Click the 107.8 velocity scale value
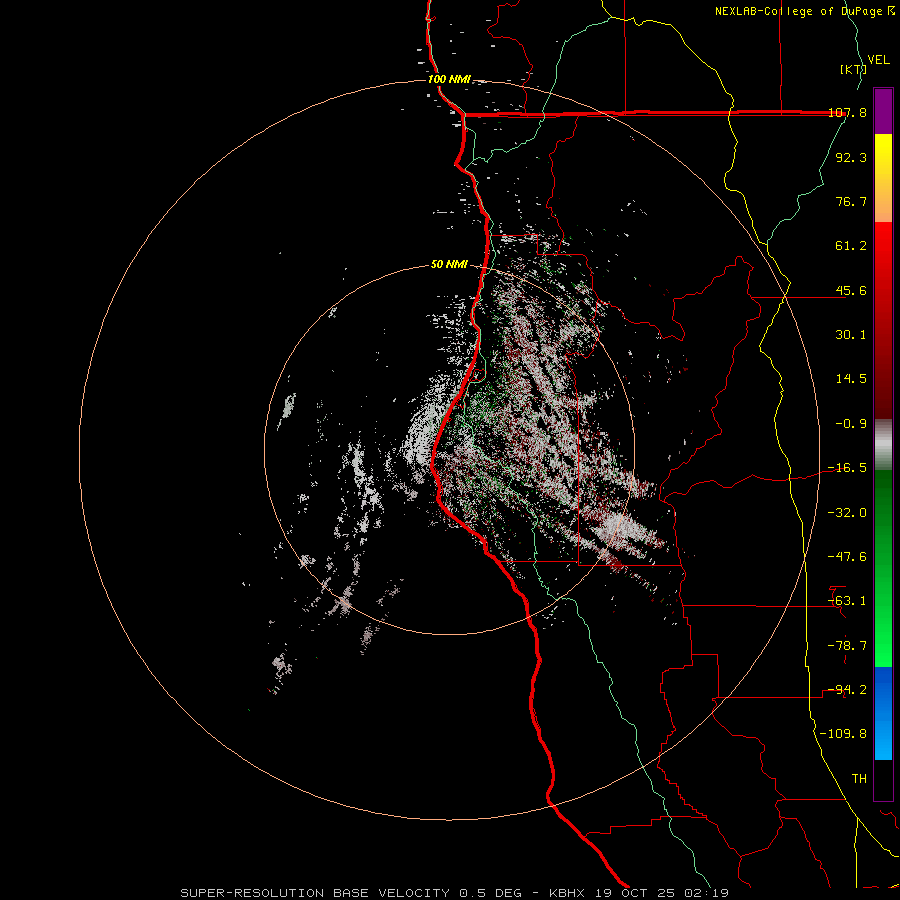 coord(847,112)
